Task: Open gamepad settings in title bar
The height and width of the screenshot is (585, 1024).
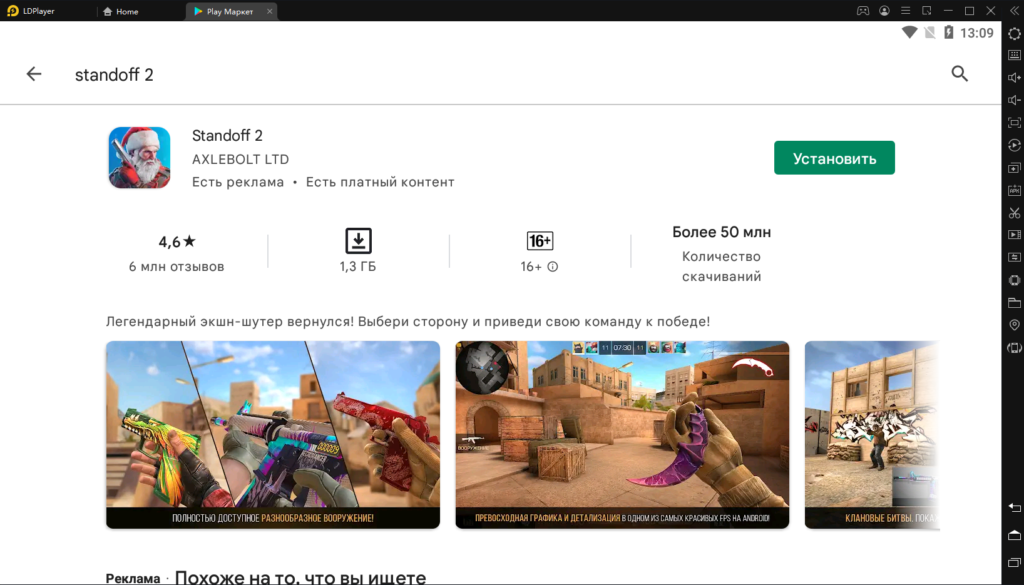Action: tap(862, 11)
